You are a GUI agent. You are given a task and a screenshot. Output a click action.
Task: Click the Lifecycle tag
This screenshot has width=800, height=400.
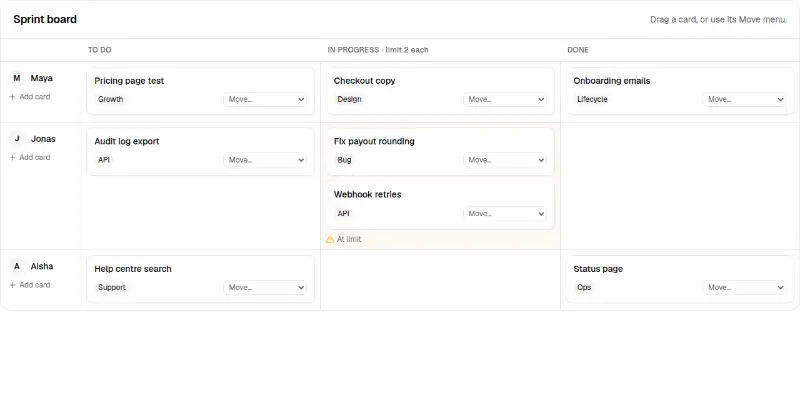(592, 99)
